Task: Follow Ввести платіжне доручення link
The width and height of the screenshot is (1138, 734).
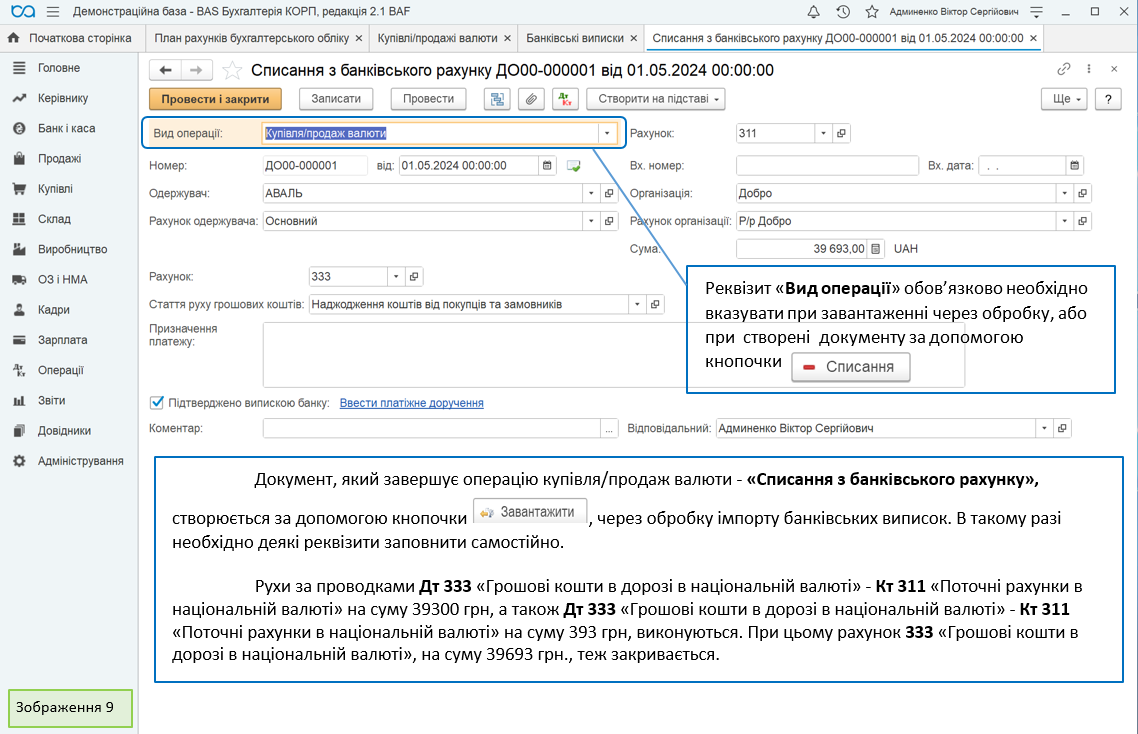Action: pyautogui.click(x=412, y=403)
